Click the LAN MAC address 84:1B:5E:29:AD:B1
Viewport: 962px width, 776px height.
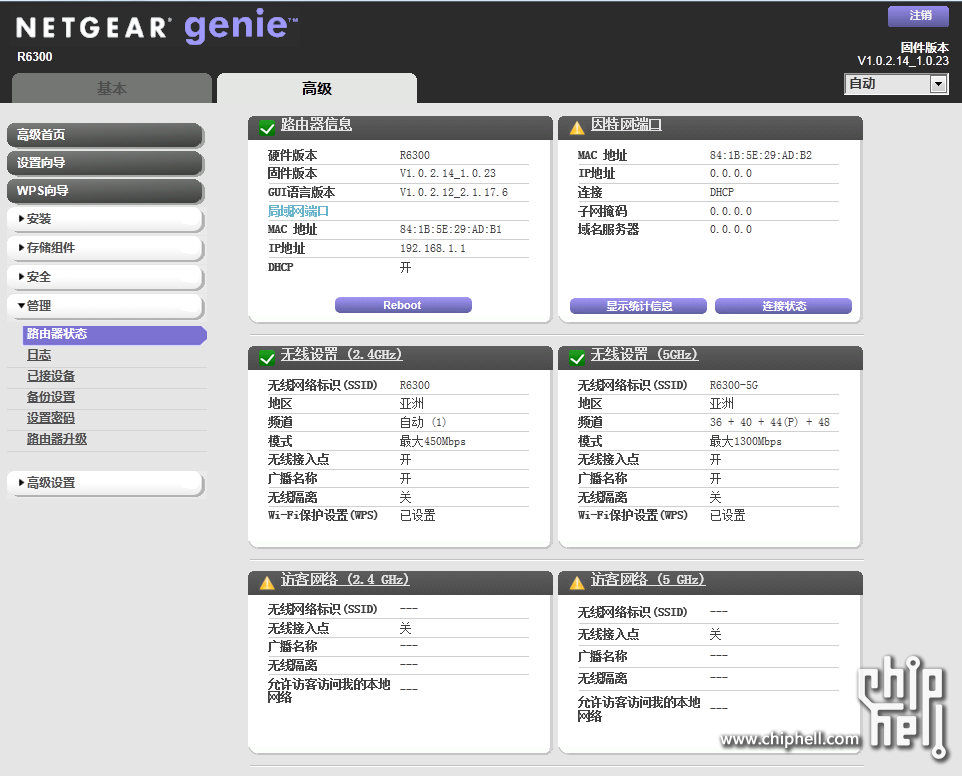click(x=451, y=229)
